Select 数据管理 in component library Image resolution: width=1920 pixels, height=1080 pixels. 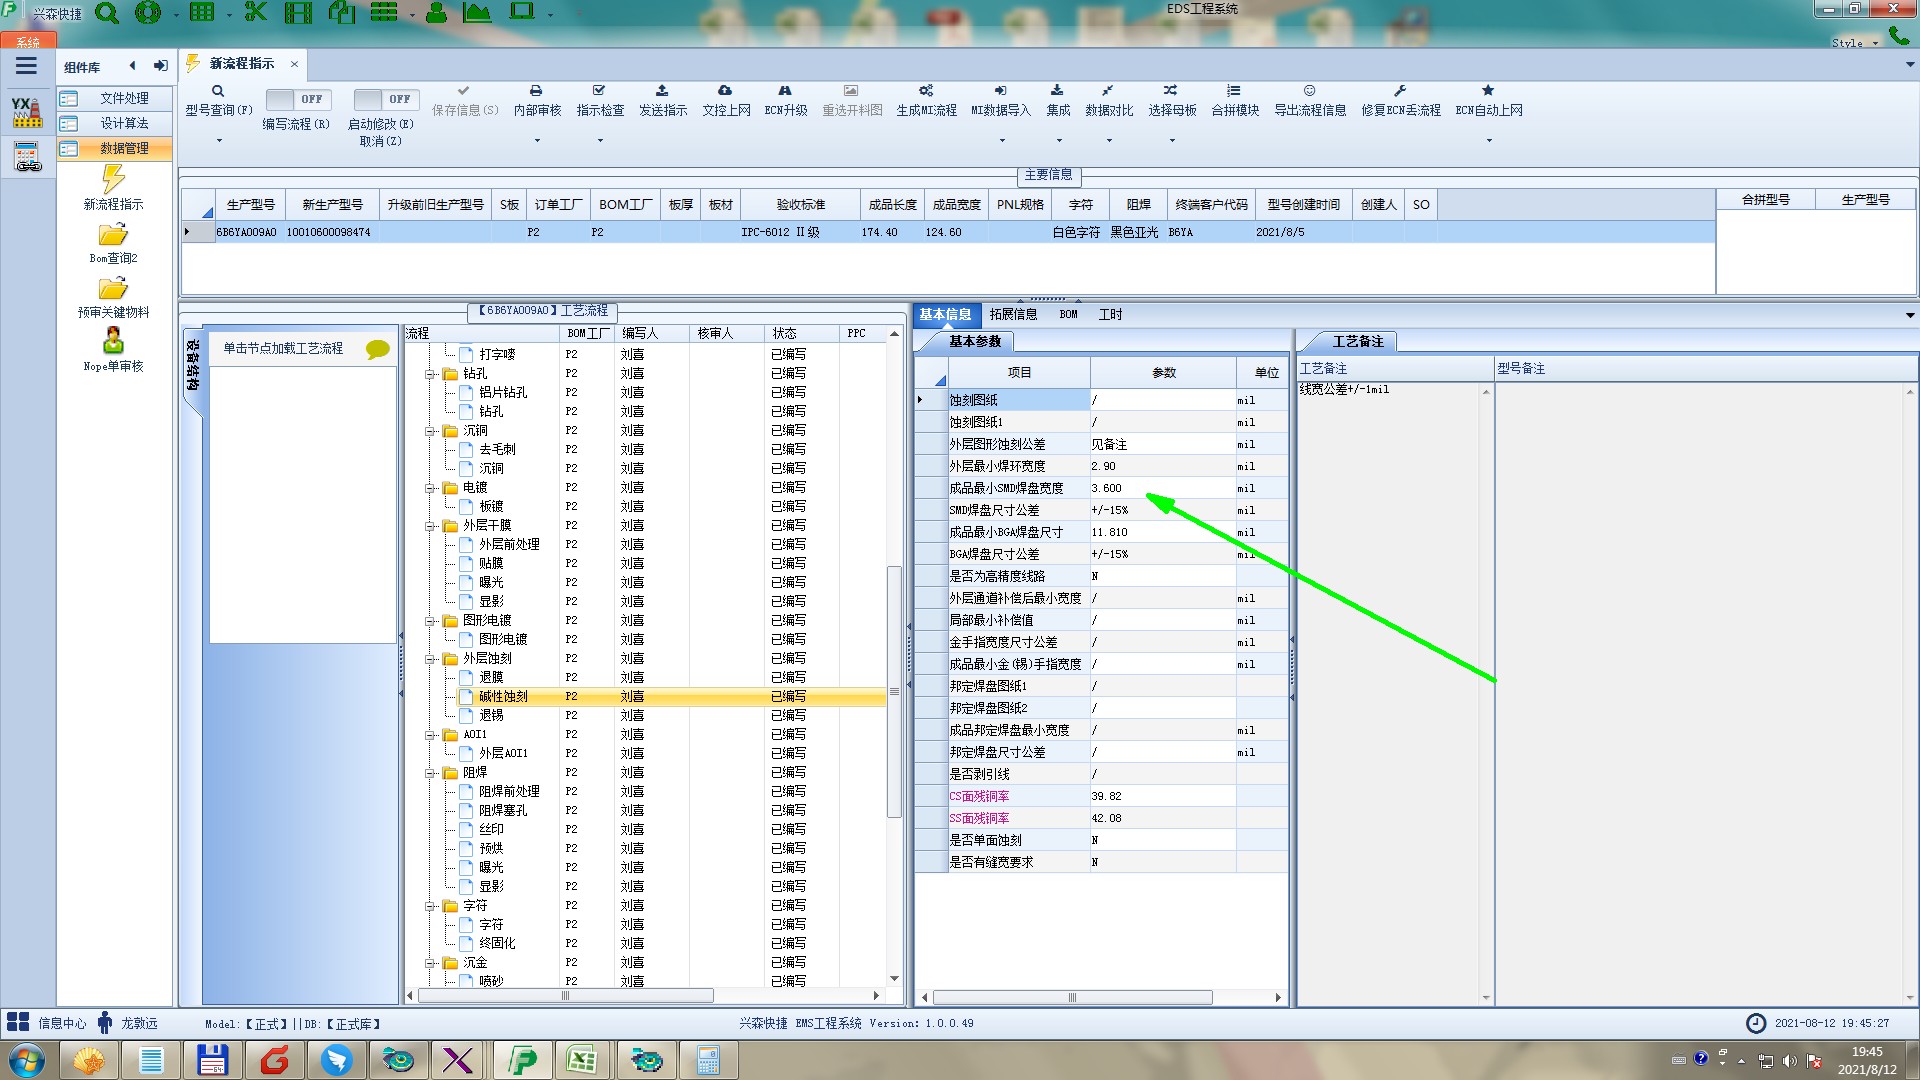(x=124, y=148)
